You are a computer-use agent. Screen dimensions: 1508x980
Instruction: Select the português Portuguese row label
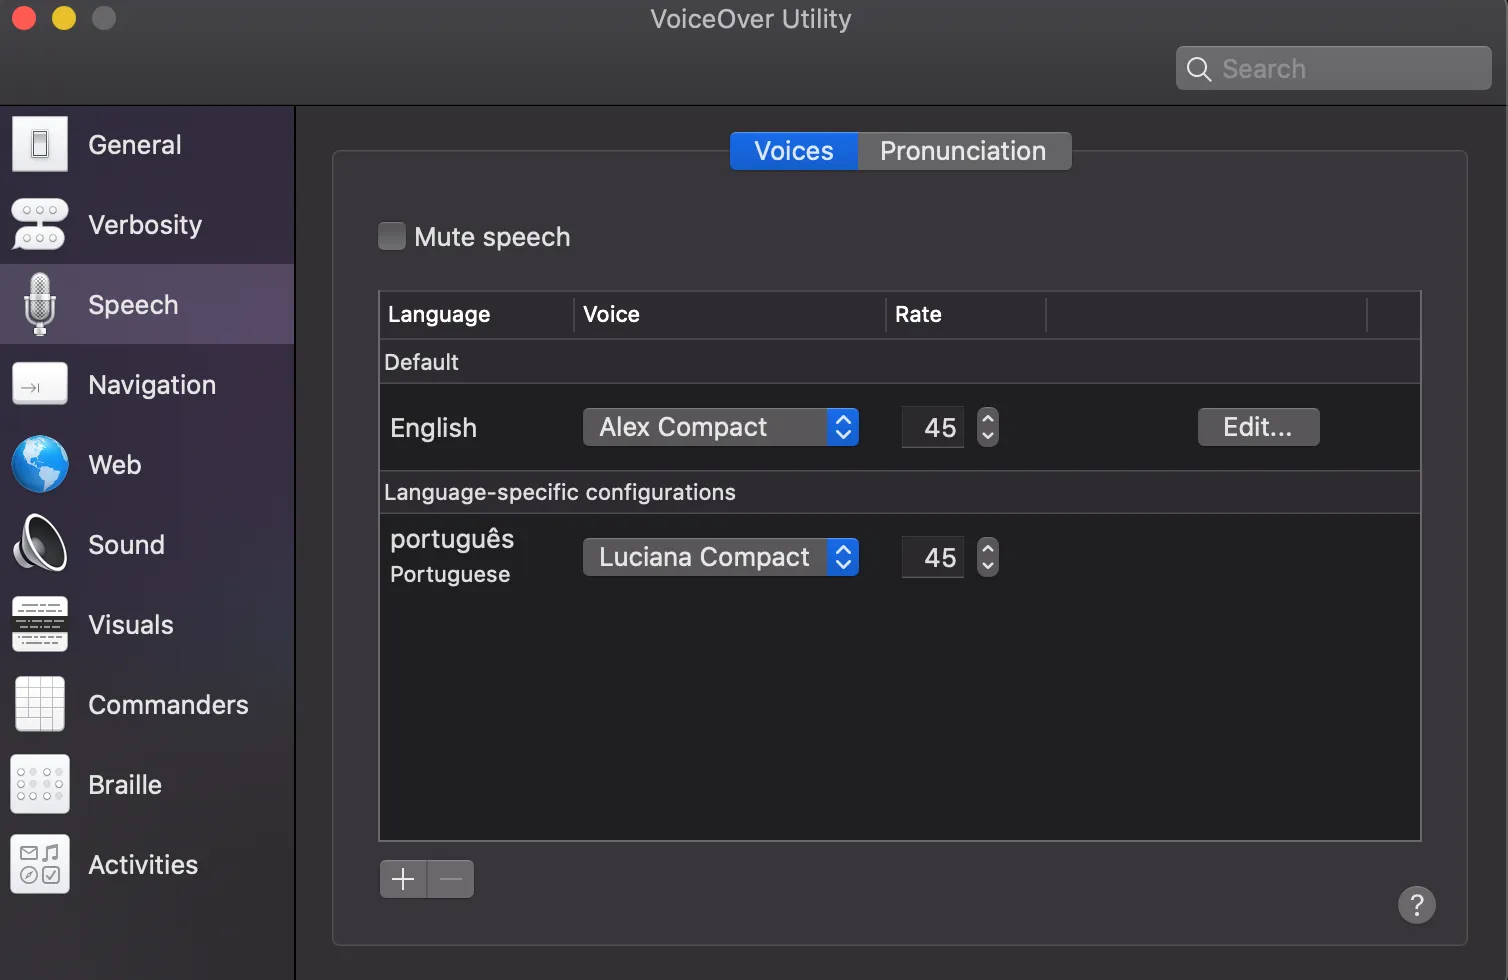point(452,556)
